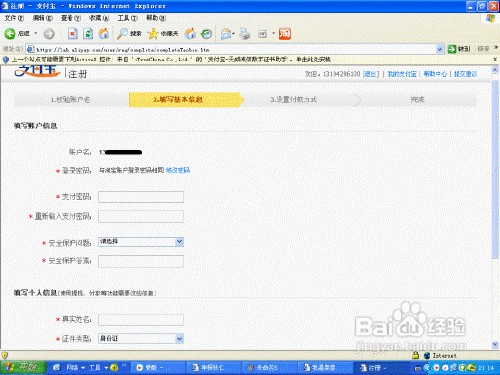500x375 pixels.
Task: Click the Print toolbar icon
Action: click(x=245, y=34)
